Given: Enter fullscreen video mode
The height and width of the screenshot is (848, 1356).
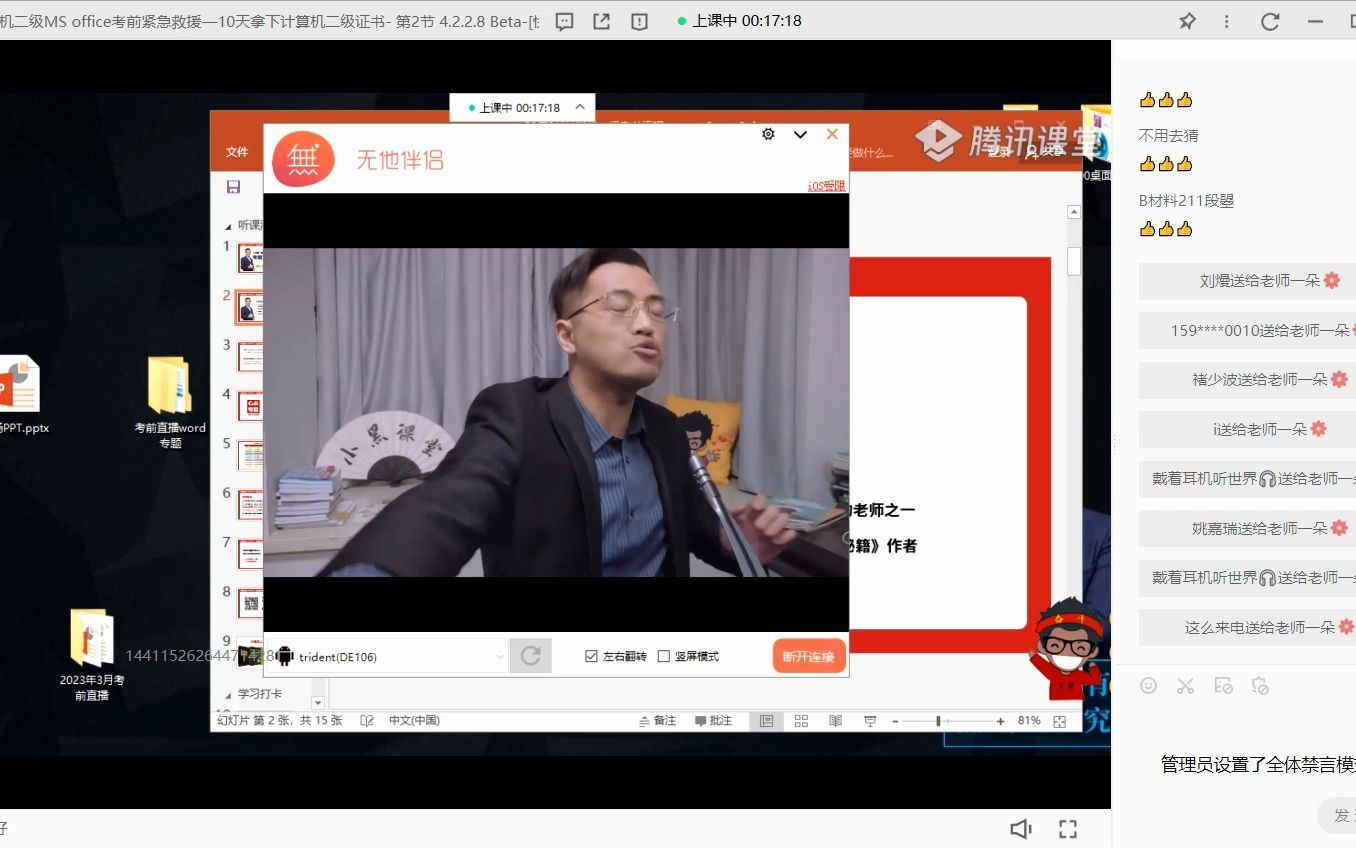Looking at the screenshot, I should coord(1068,829).
